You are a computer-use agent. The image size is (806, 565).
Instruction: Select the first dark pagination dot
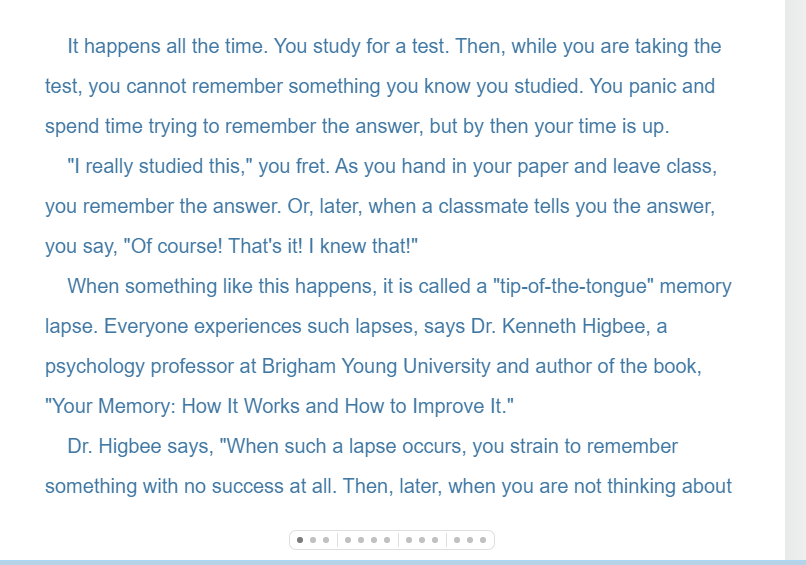tap(300, 540)
